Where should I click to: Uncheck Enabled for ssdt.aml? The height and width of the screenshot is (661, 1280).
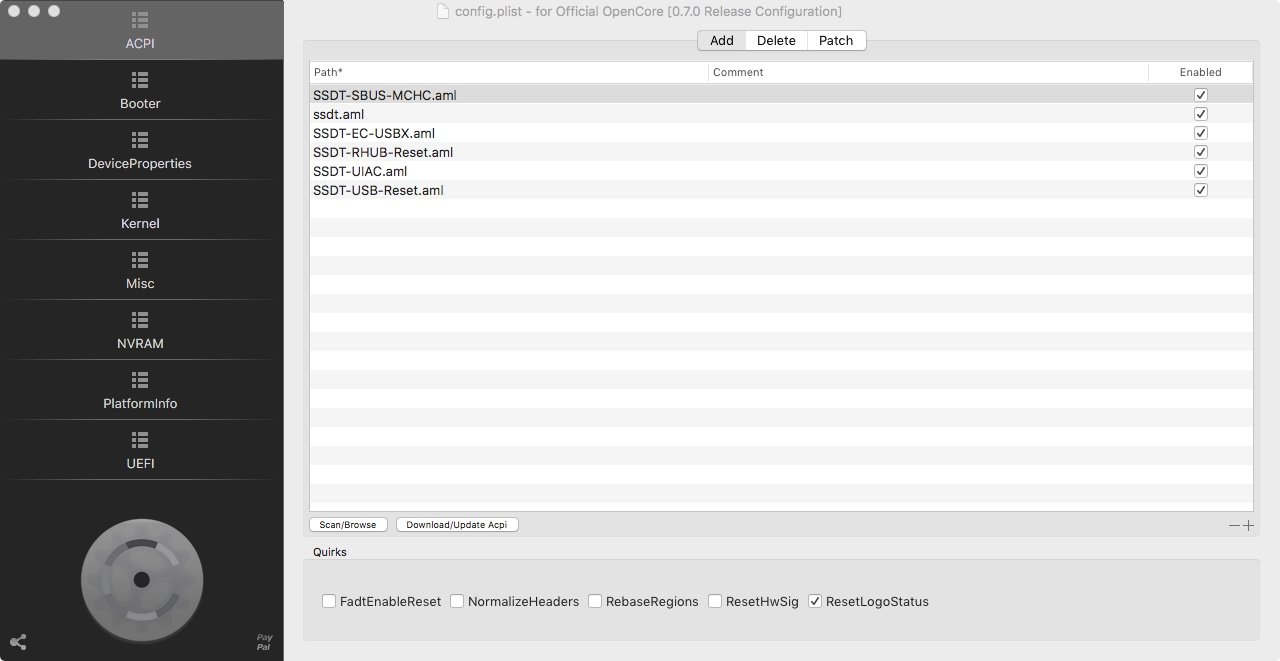(x=1201, y=114)
